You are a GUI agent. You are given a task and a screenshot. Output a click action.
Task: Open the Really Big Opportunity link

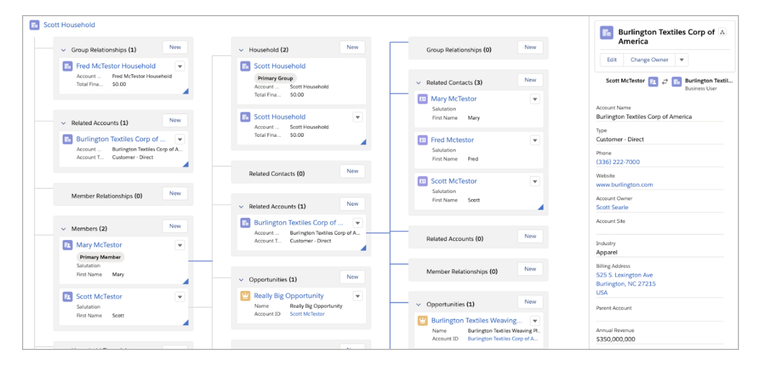pos(288,296)
